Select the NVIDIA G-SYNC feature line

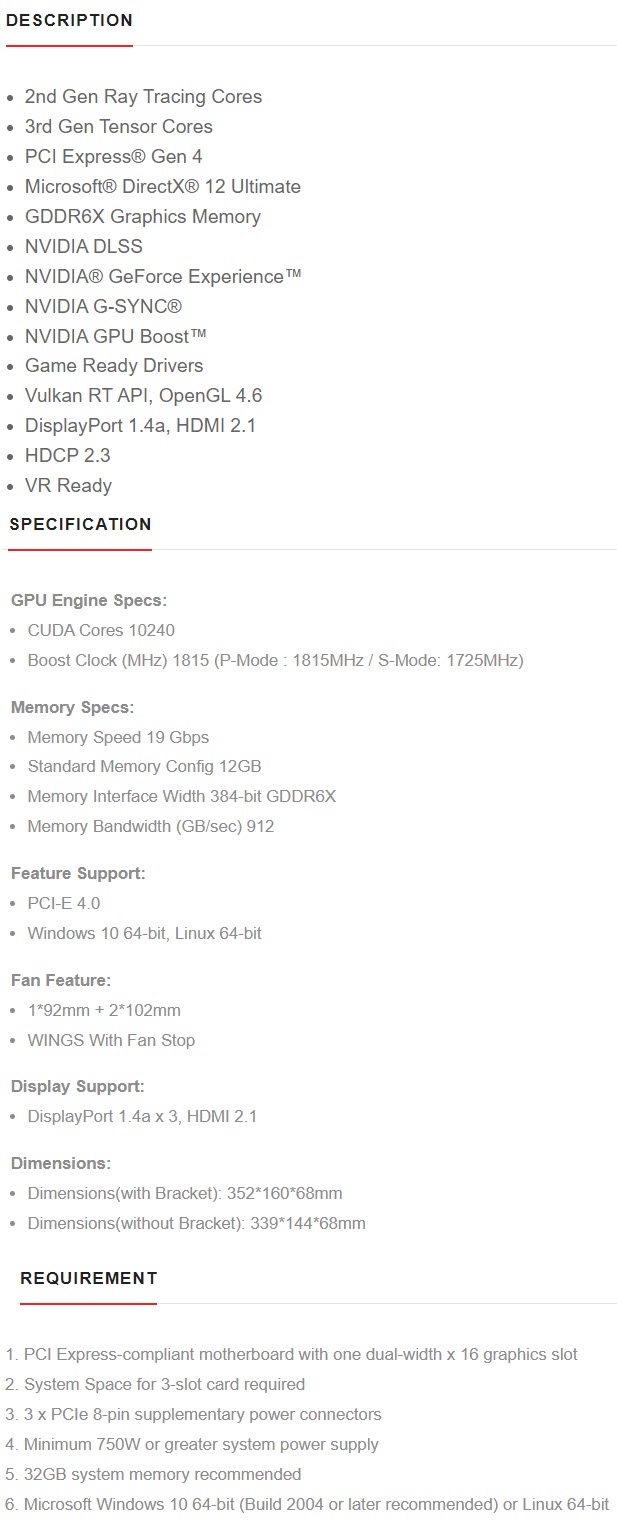pos(103,306)
